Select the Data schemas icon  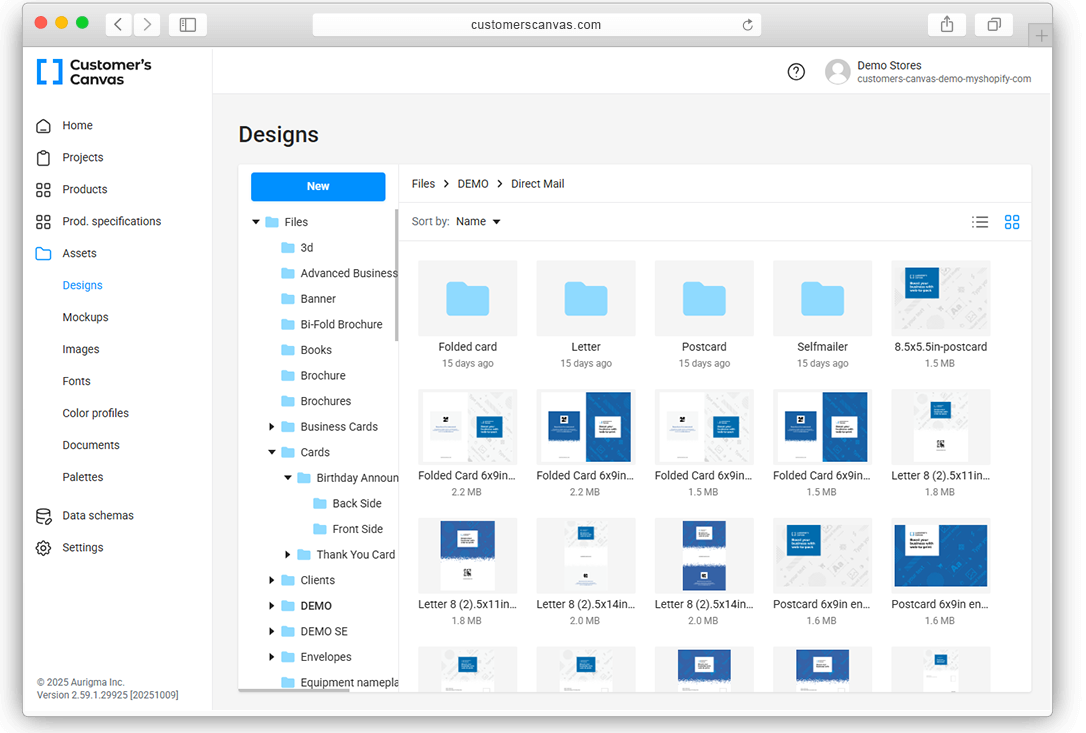(42, 515)
